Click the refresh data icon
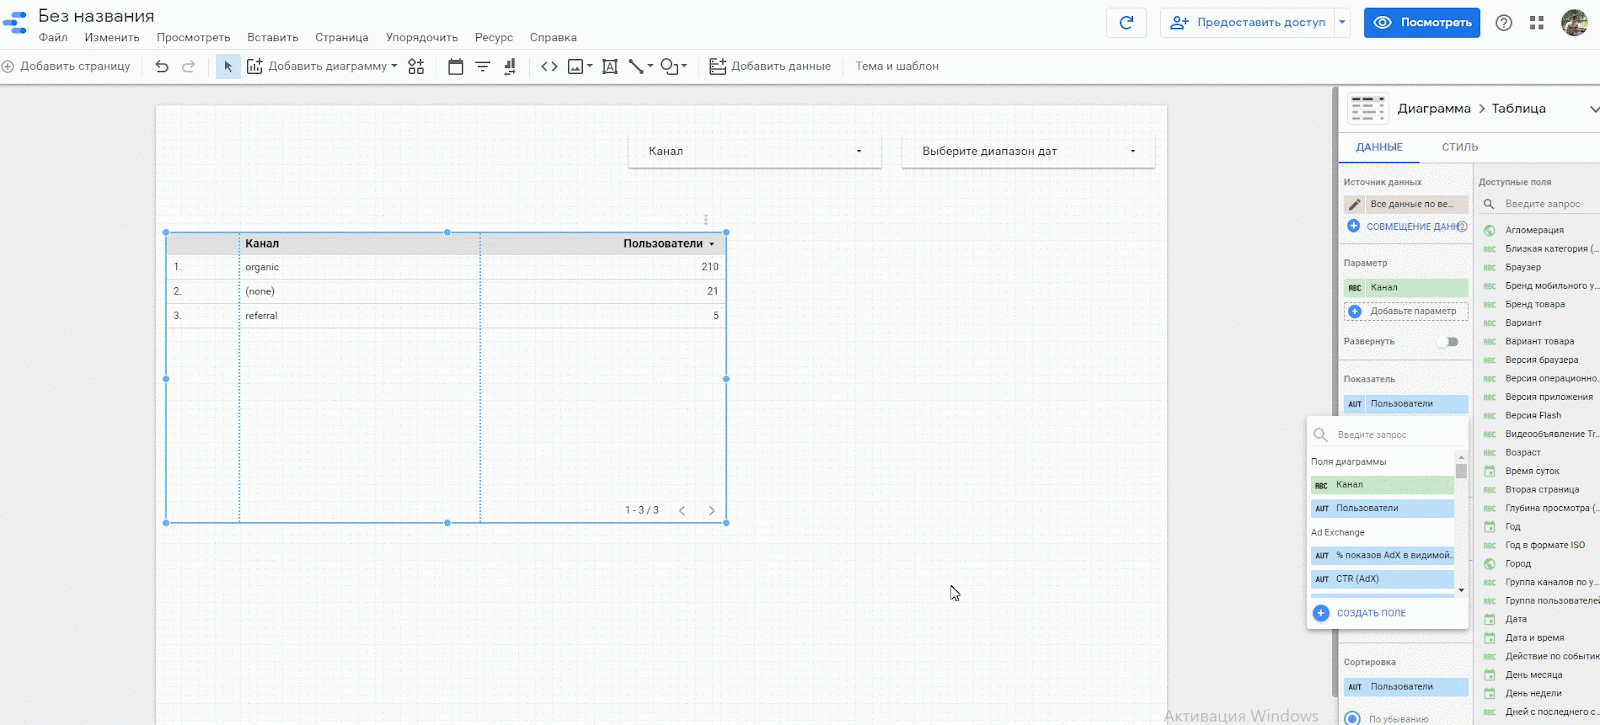Screen dimensions: 1600x725 point(1126,22)
